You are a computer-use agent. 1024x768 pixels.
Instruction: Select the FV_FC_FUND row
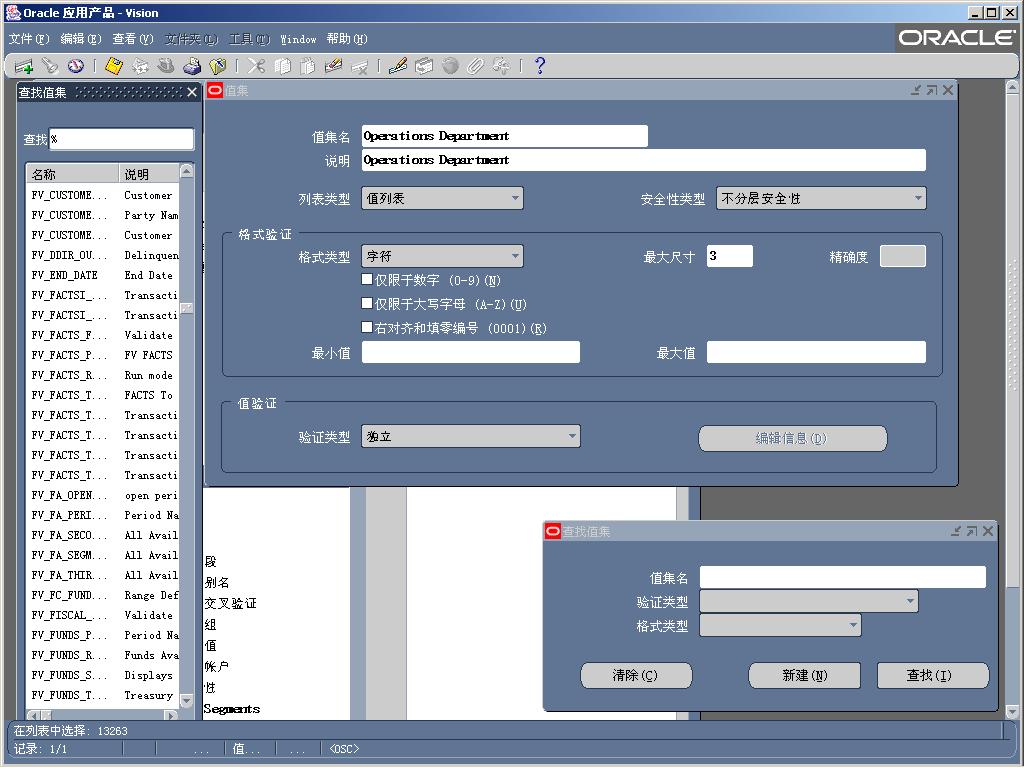104,596
